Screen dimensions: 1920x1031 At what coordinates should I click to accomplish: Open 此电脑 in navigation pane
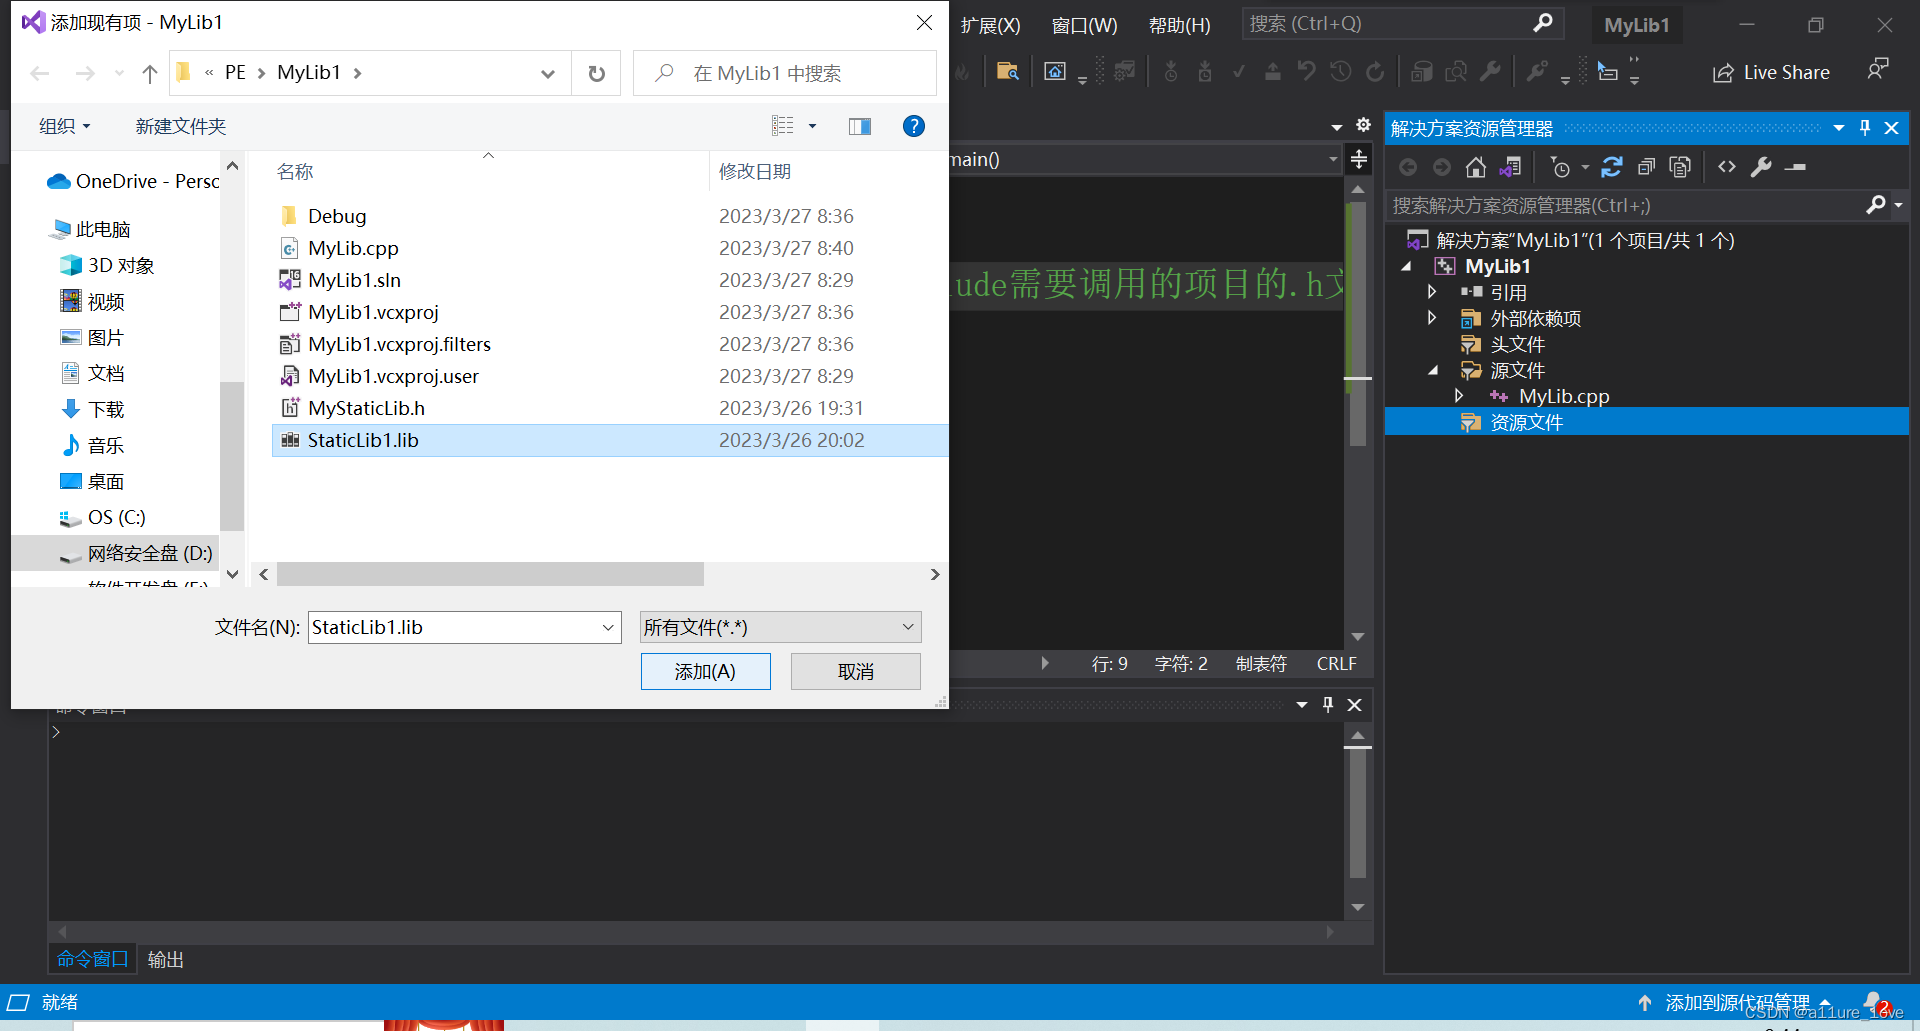pos(103,229)
